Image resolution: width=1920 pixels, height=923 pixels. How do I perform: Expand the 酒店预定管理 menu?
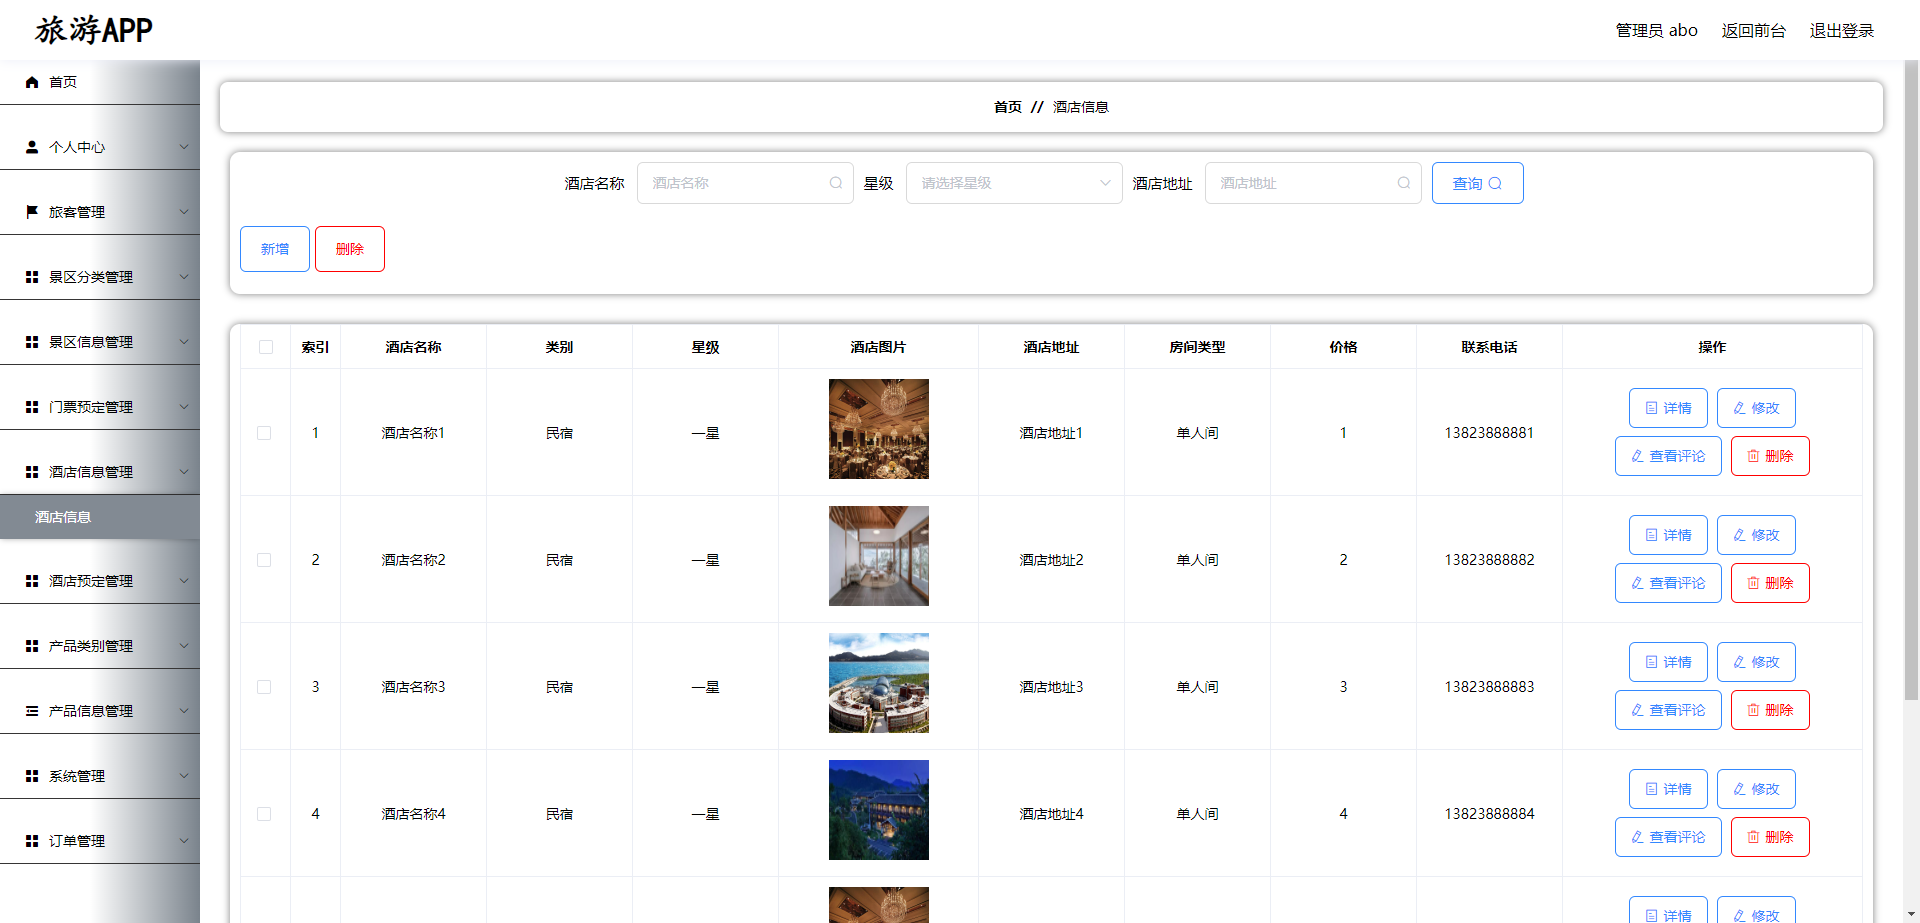pos(100,580)
